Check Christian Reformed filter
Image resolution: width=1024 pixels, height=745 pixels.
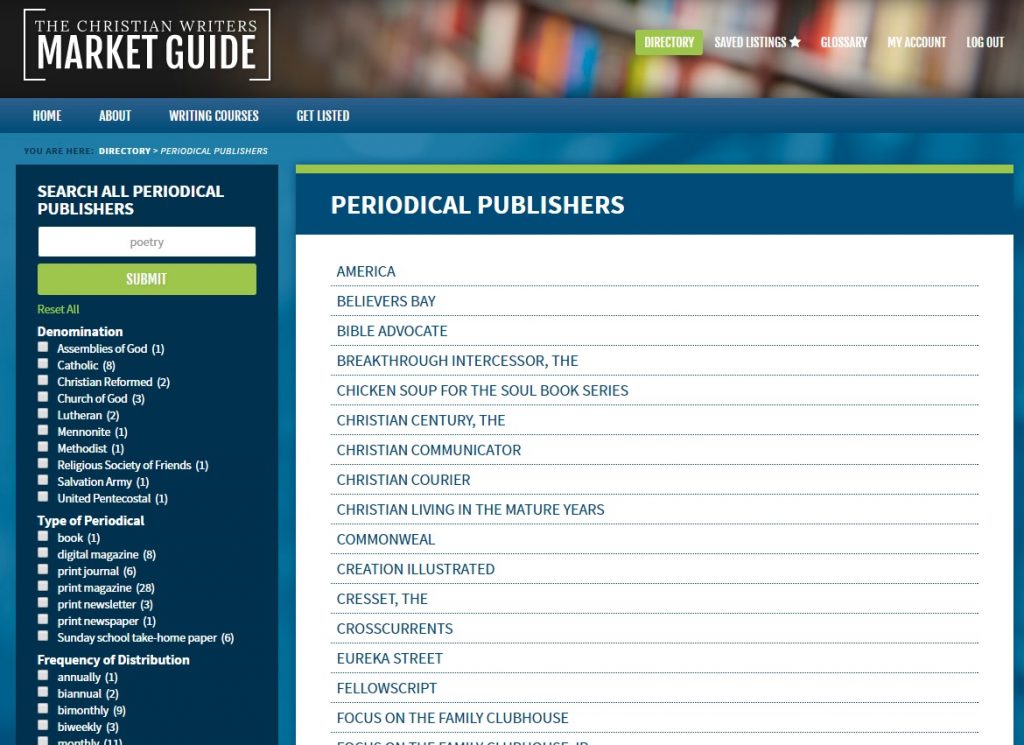point(43,380)
